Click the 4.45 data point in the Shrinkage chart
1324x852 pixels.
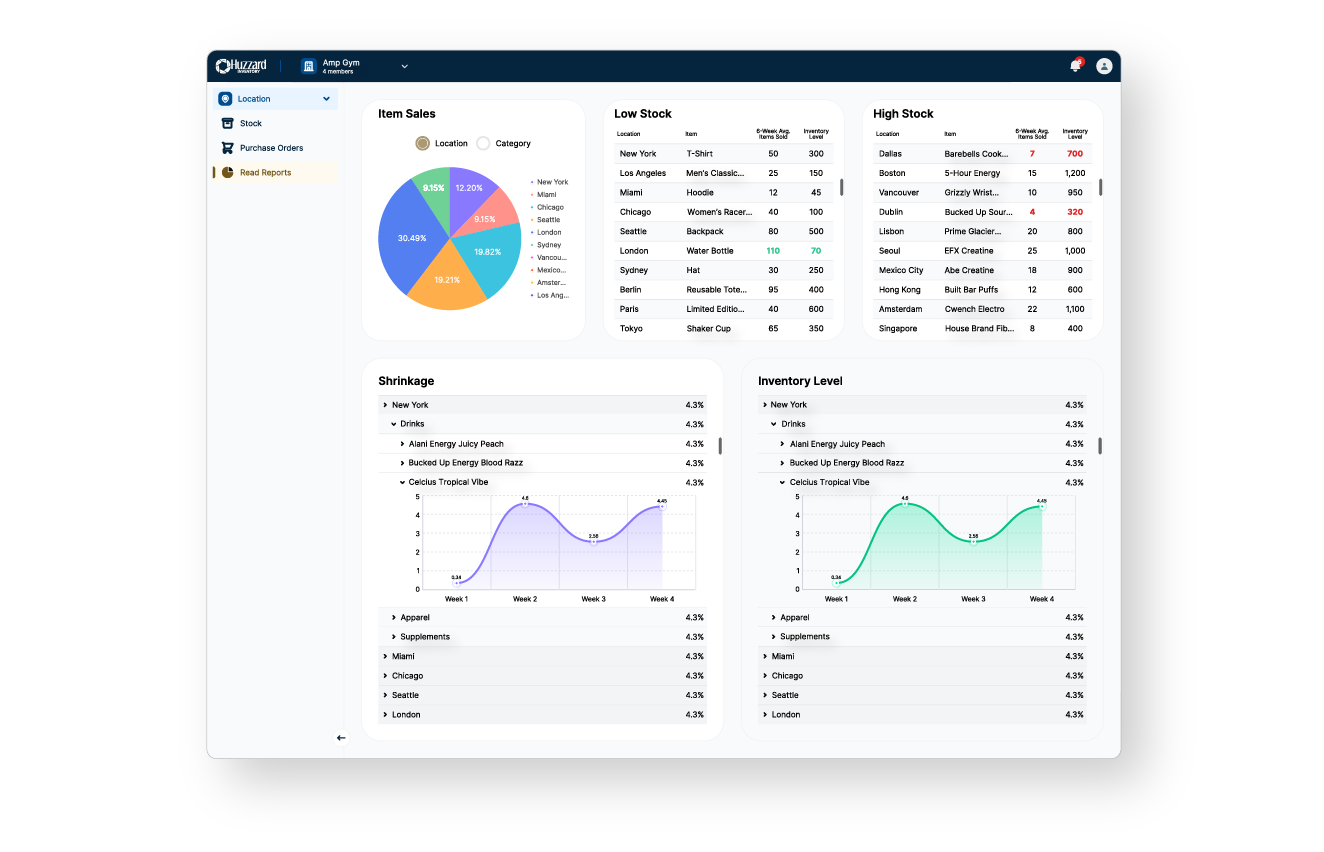pyautogui.click(x=662, y=507)
